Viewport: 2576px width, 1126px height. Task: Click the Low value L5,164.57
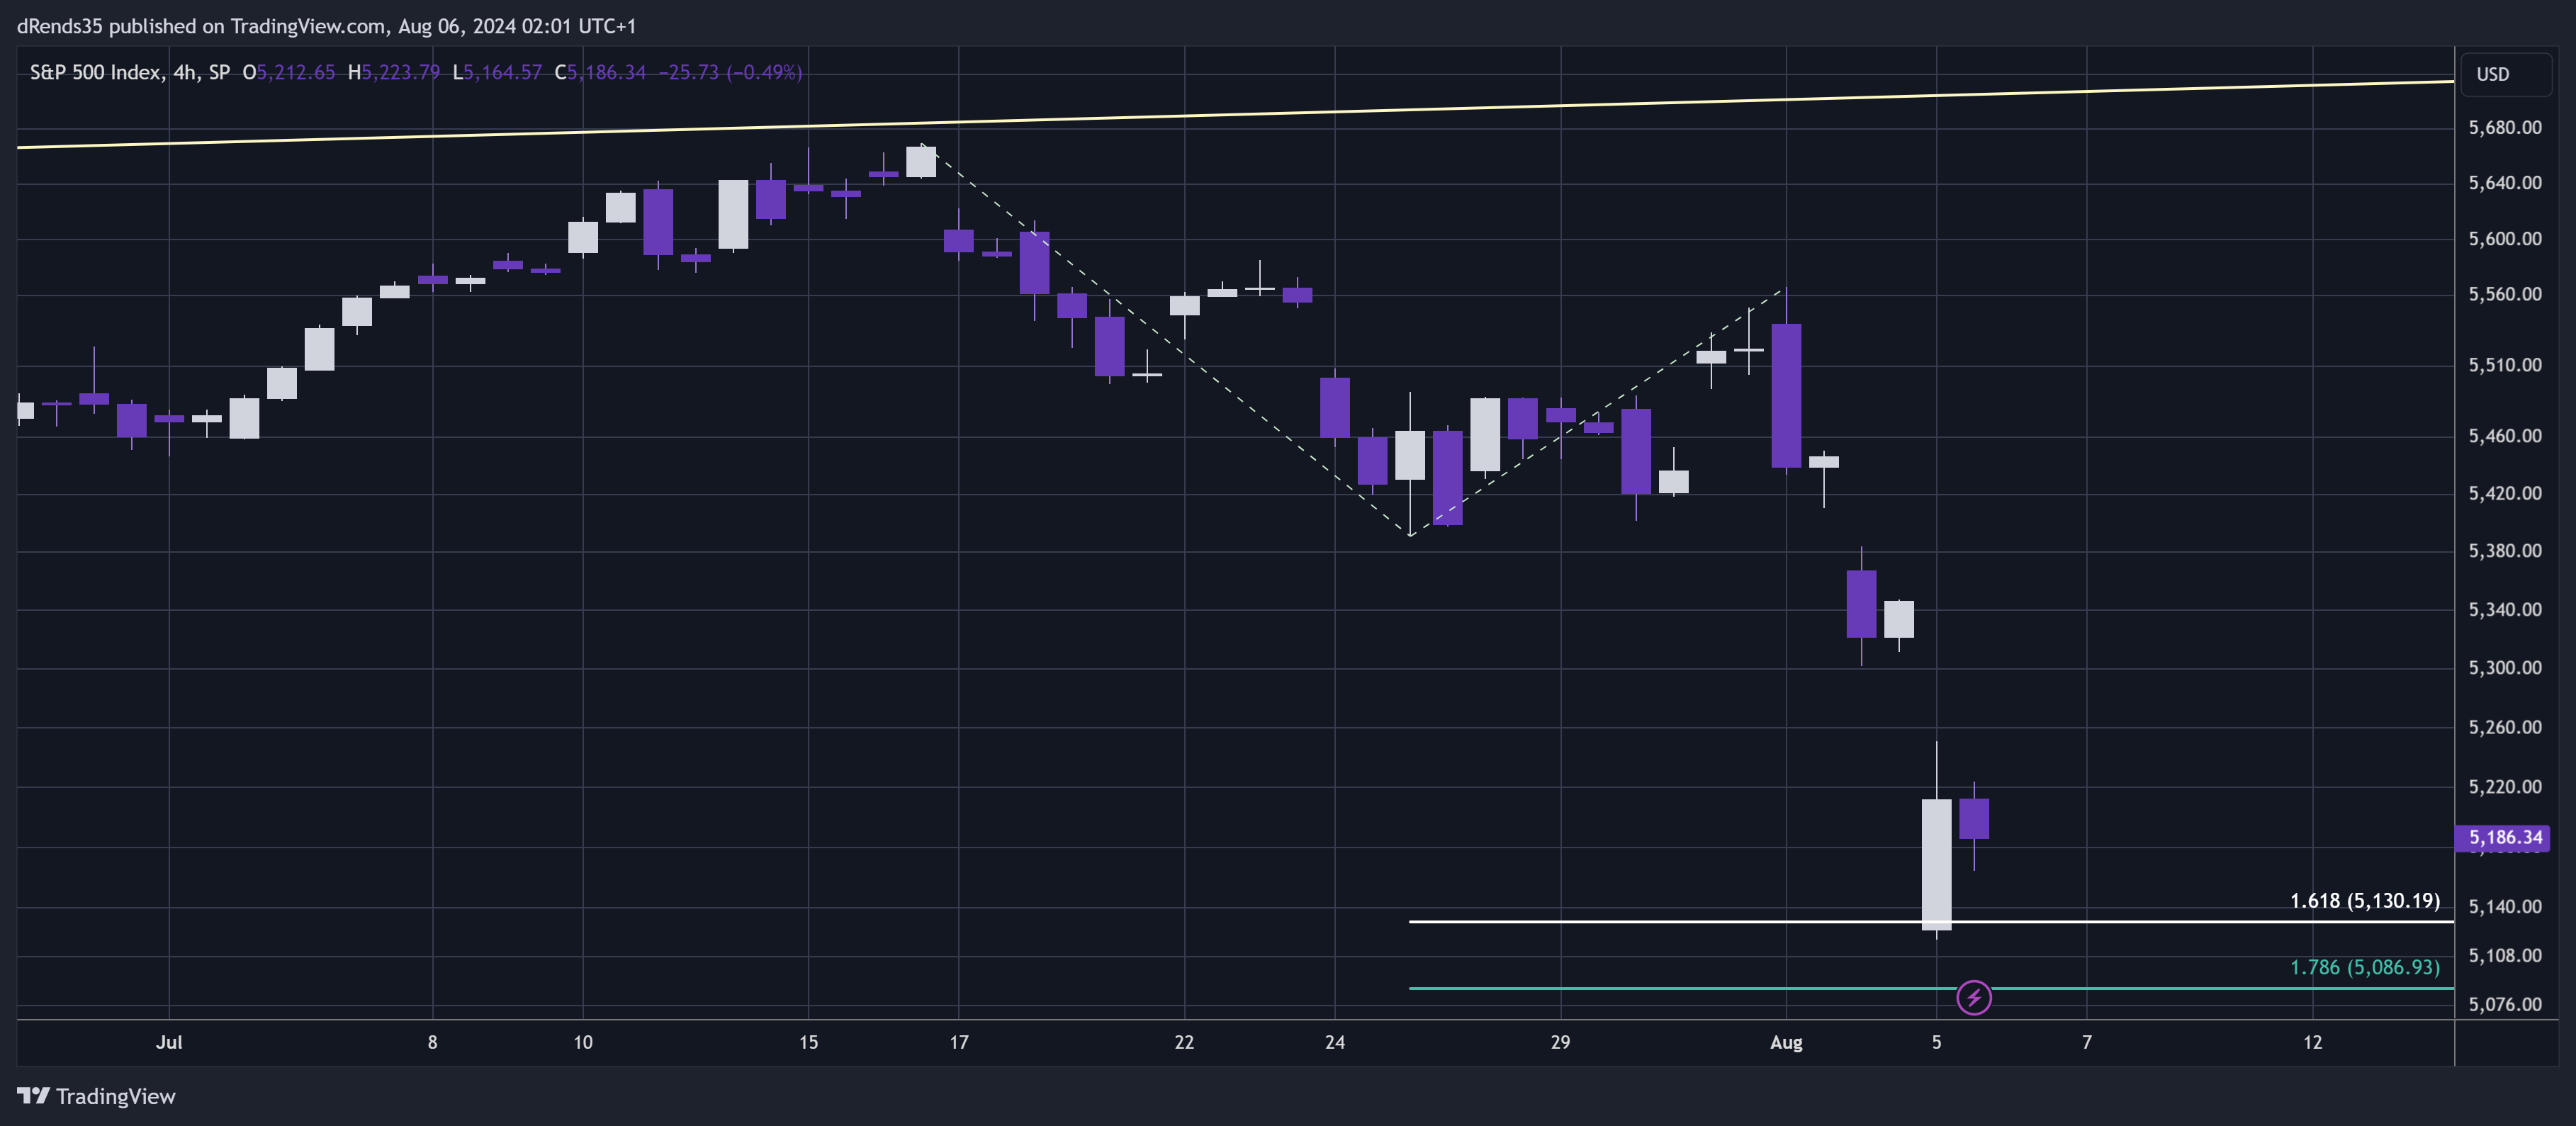tap(497, 72)
